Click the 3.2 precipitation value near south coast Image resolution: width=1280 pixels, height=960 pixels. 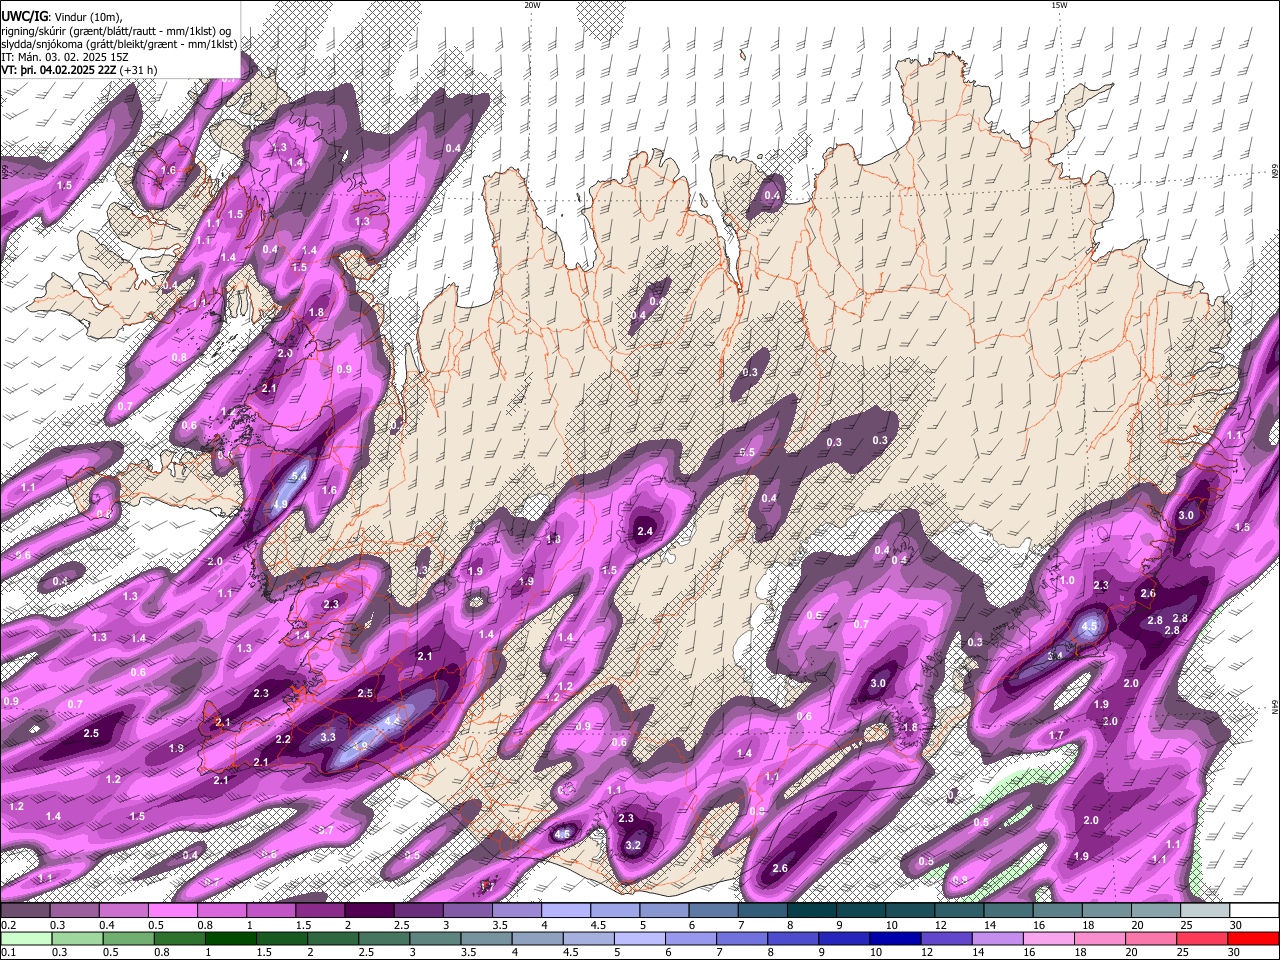(632, 845)
